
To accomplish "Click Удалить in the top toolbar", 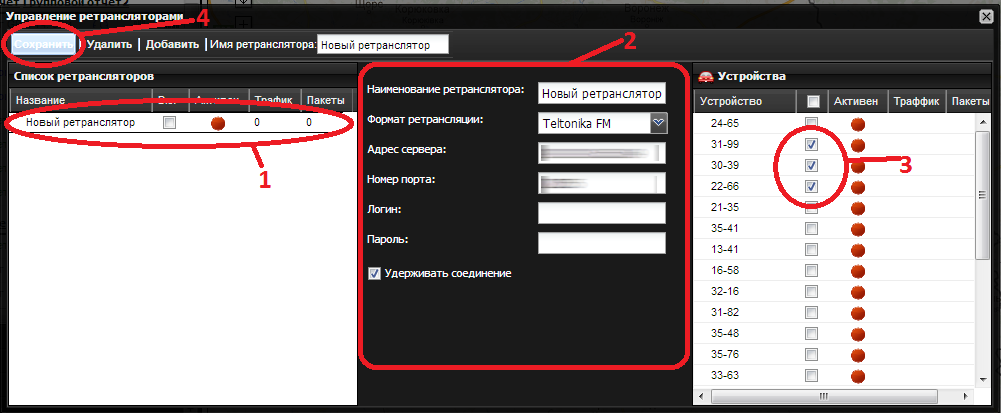I will click(109, 45).
